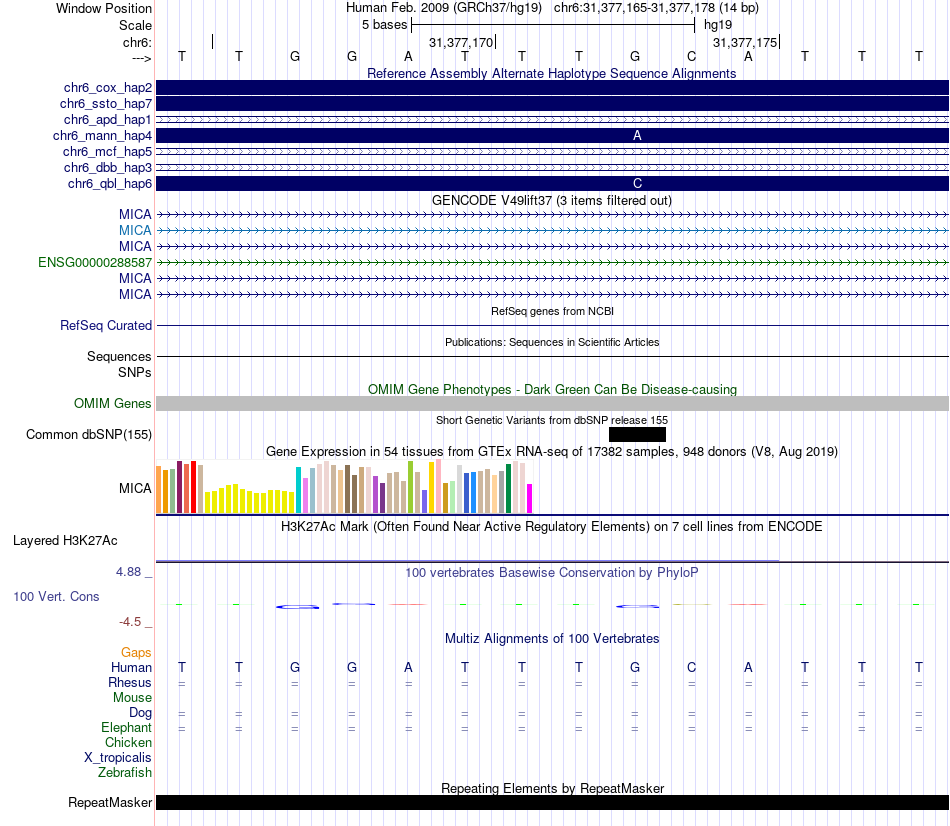Click the Sequences track label
Screen dimensions: 950x826
coord(119,356)
